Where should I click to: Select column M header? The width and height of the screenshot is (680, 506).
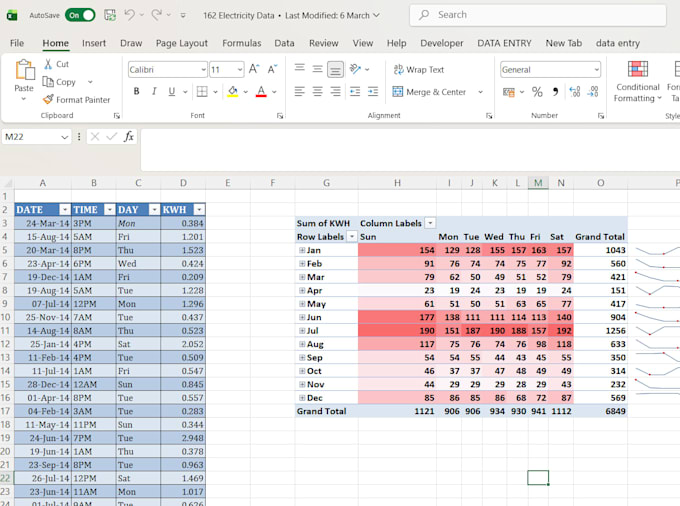click(x=538, y=183)
